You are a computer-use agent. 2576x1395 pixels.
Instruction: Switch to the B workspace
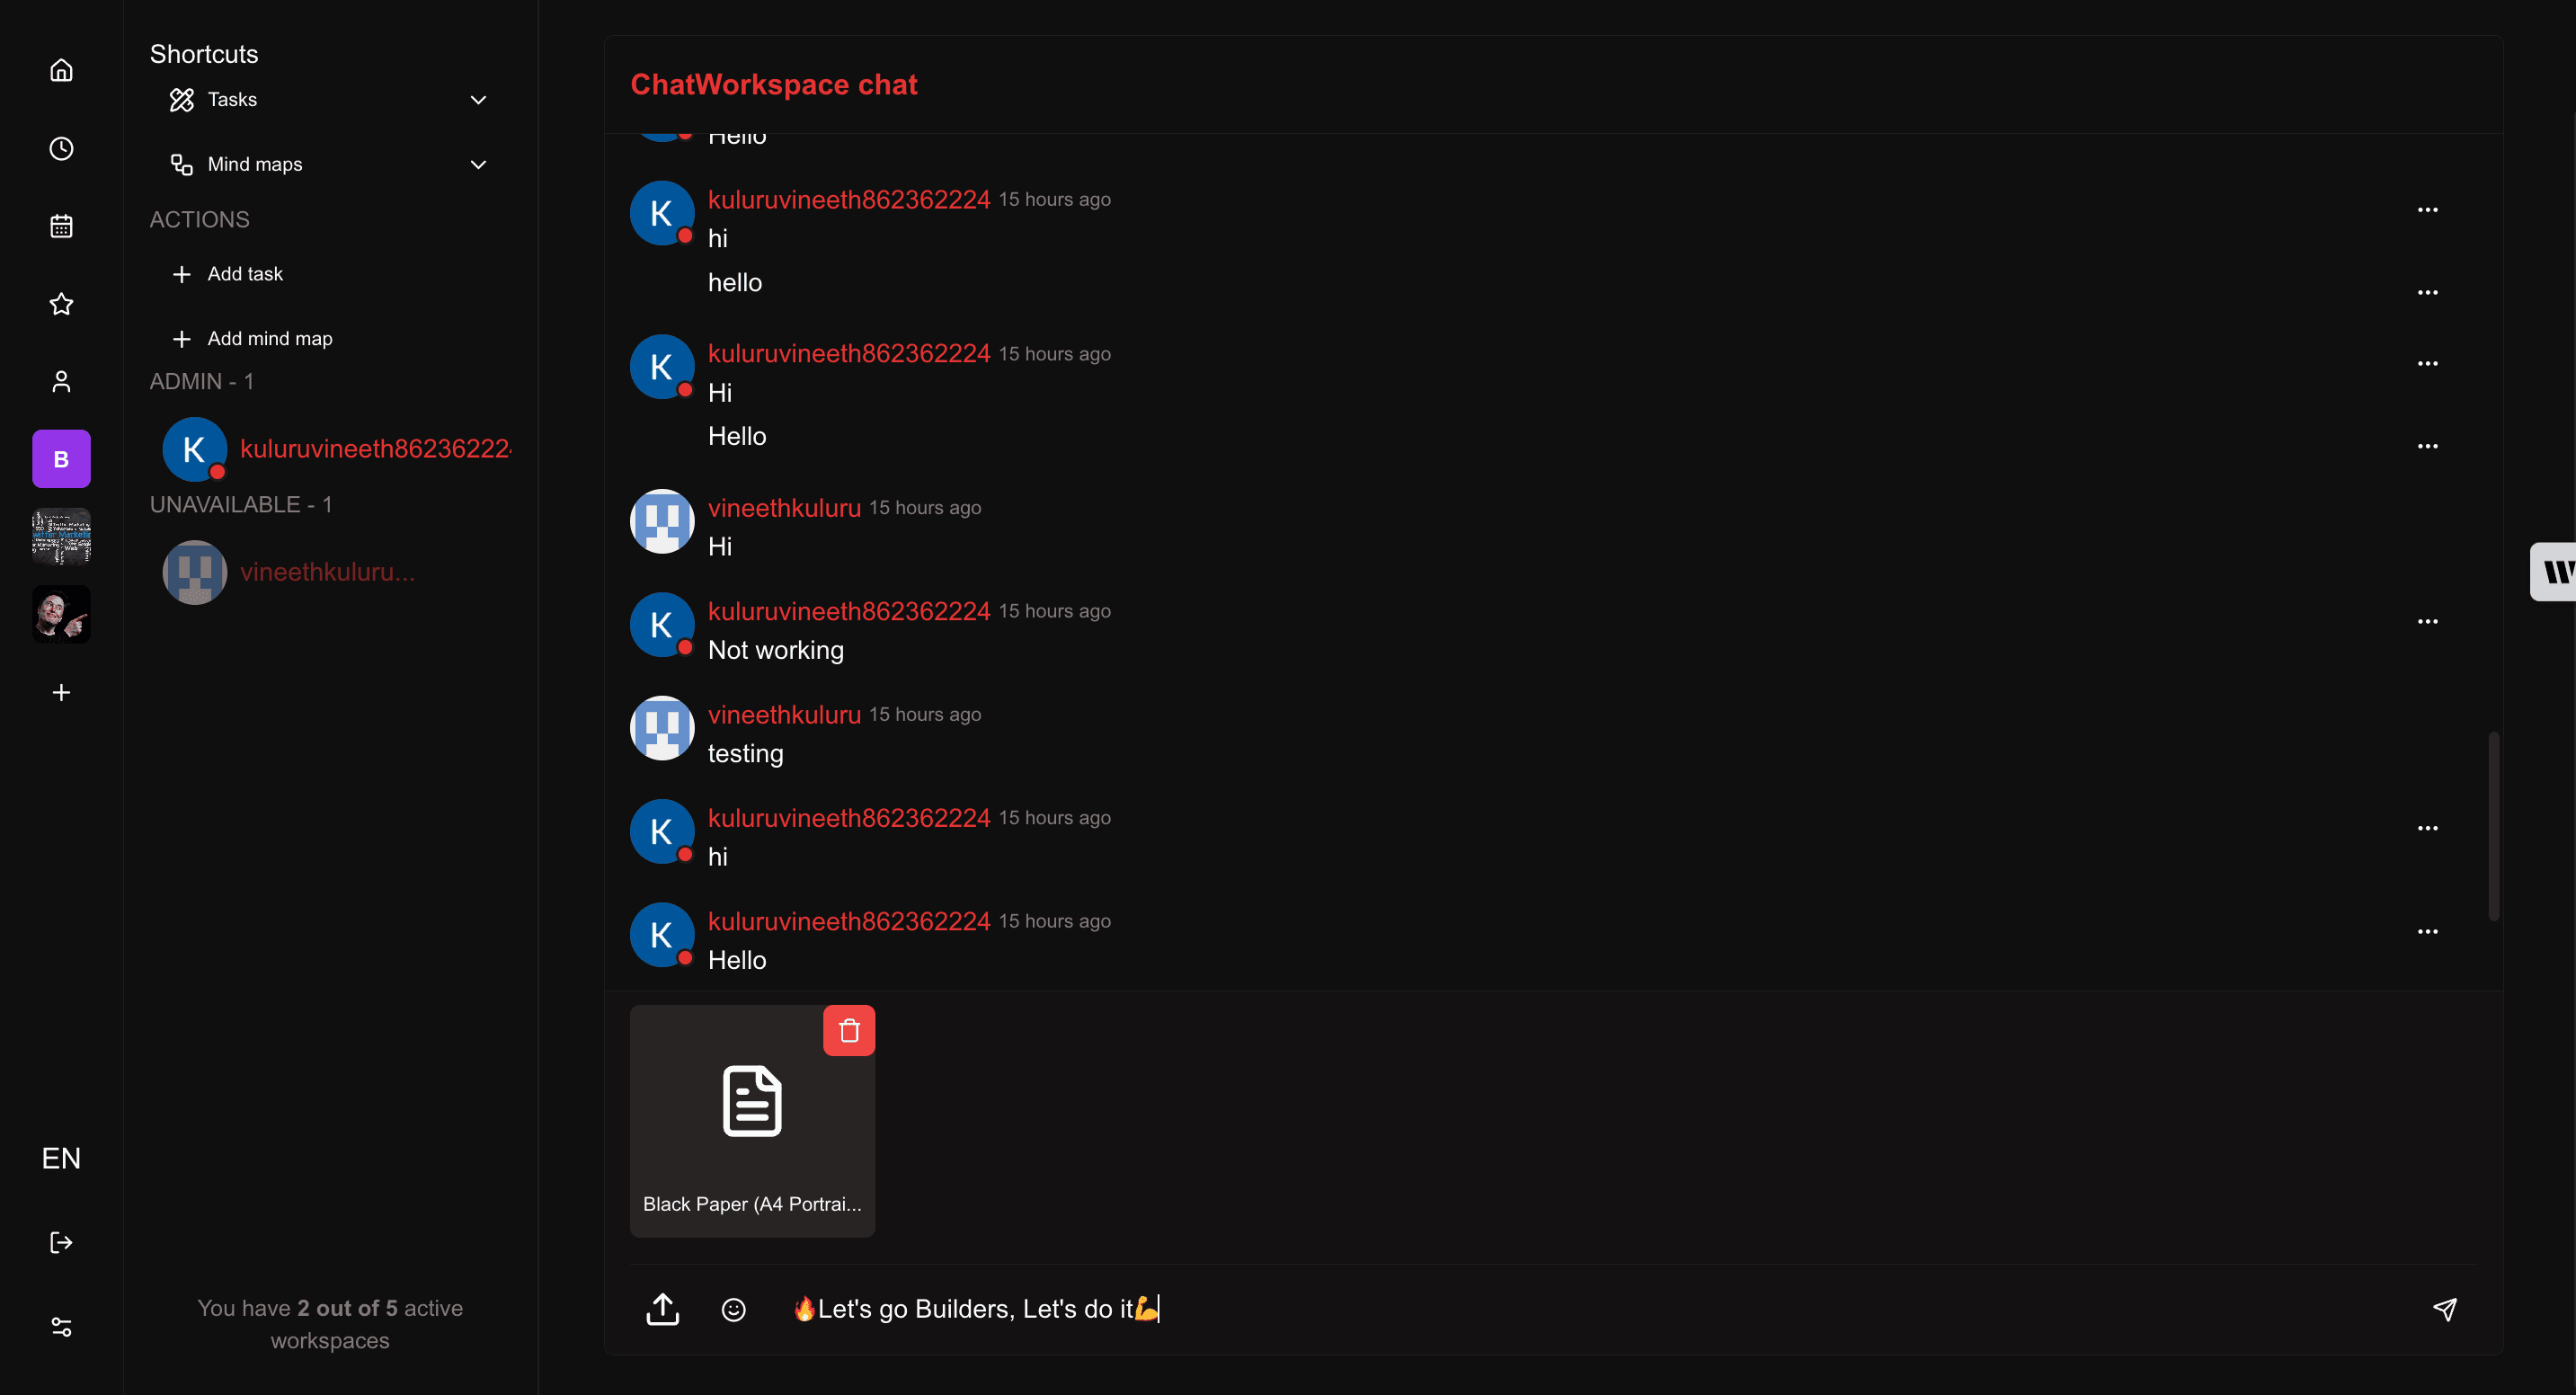coord(61,458)
